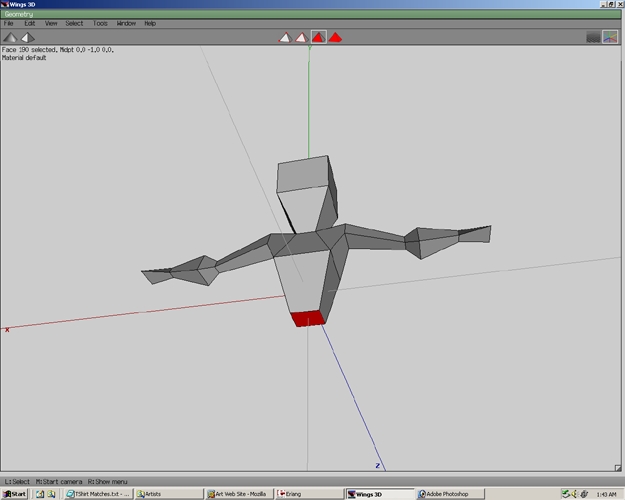Click Wings 3D taskbar button

point(380,494)
